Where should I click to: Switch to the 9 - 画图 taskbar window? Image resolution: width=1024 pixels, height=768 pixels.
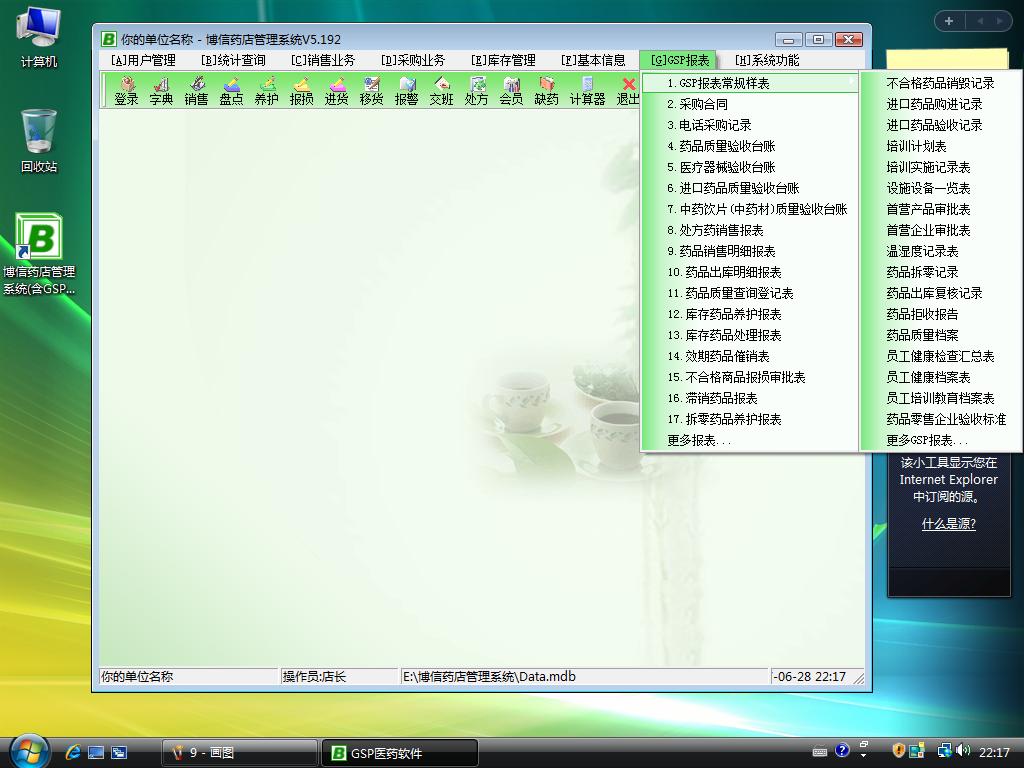click(x=238, y=753)
